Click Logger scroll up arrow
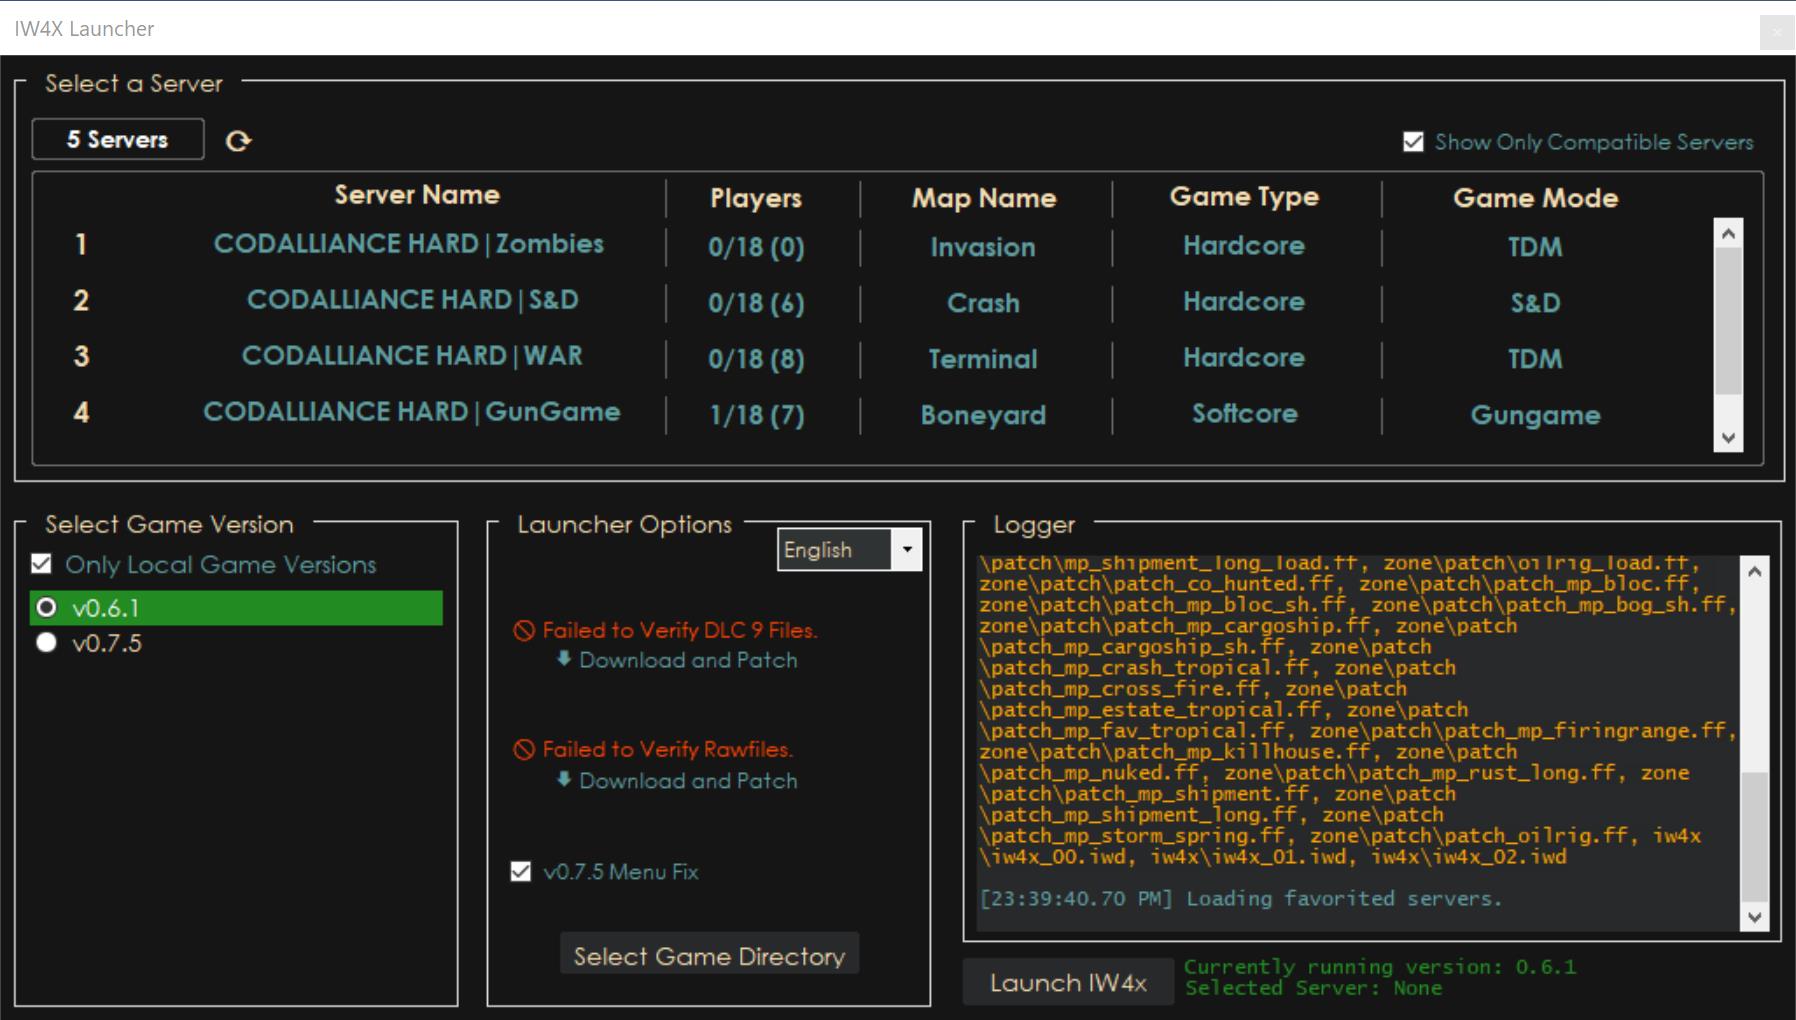Viewport: 1796px width, 1020px height. tap(1754, 571)
